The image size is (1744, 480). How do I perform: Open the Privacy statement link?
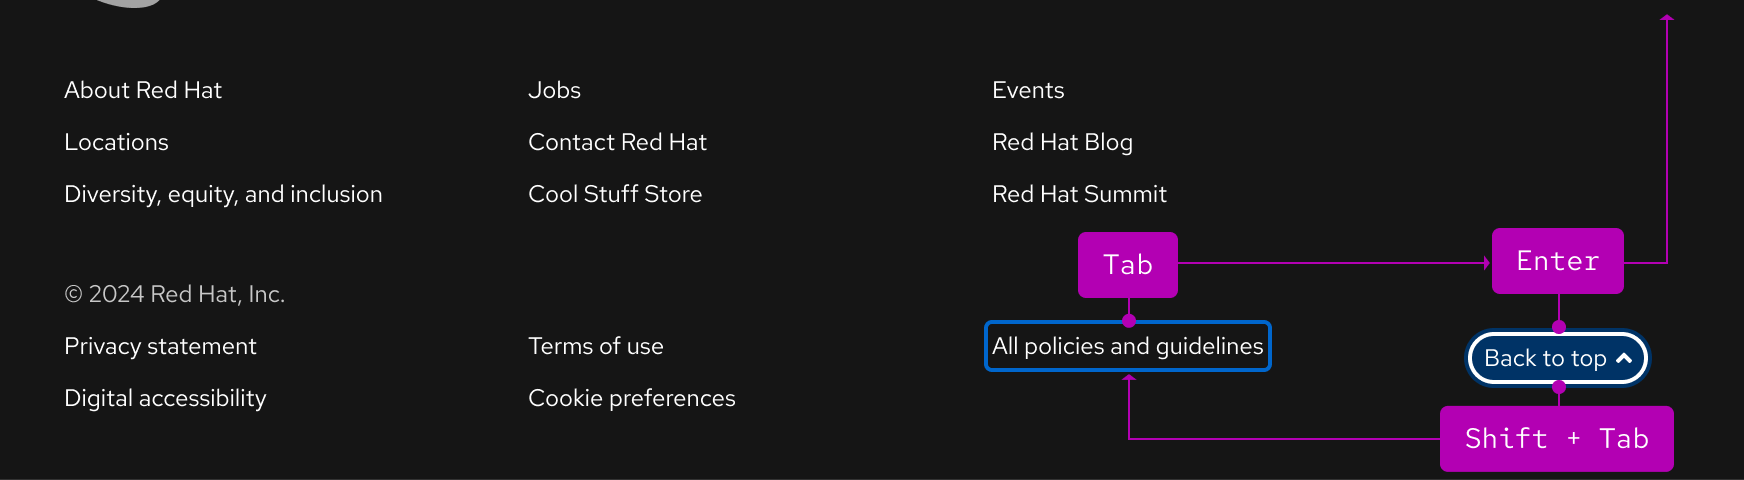click(x=160, y=346)
